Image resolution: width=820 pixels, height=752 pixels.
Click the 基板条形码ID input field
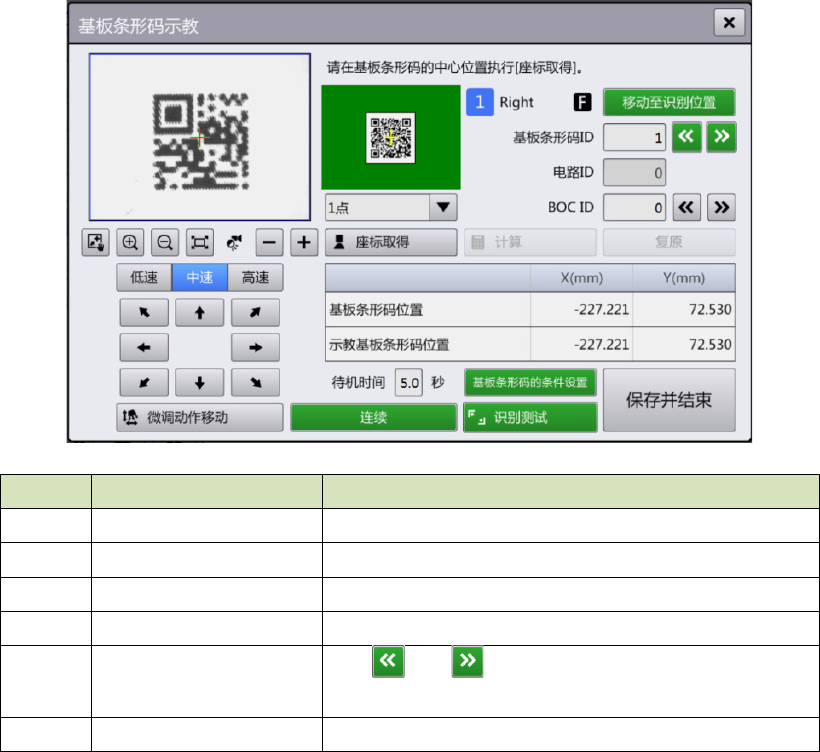coord(634,137)
